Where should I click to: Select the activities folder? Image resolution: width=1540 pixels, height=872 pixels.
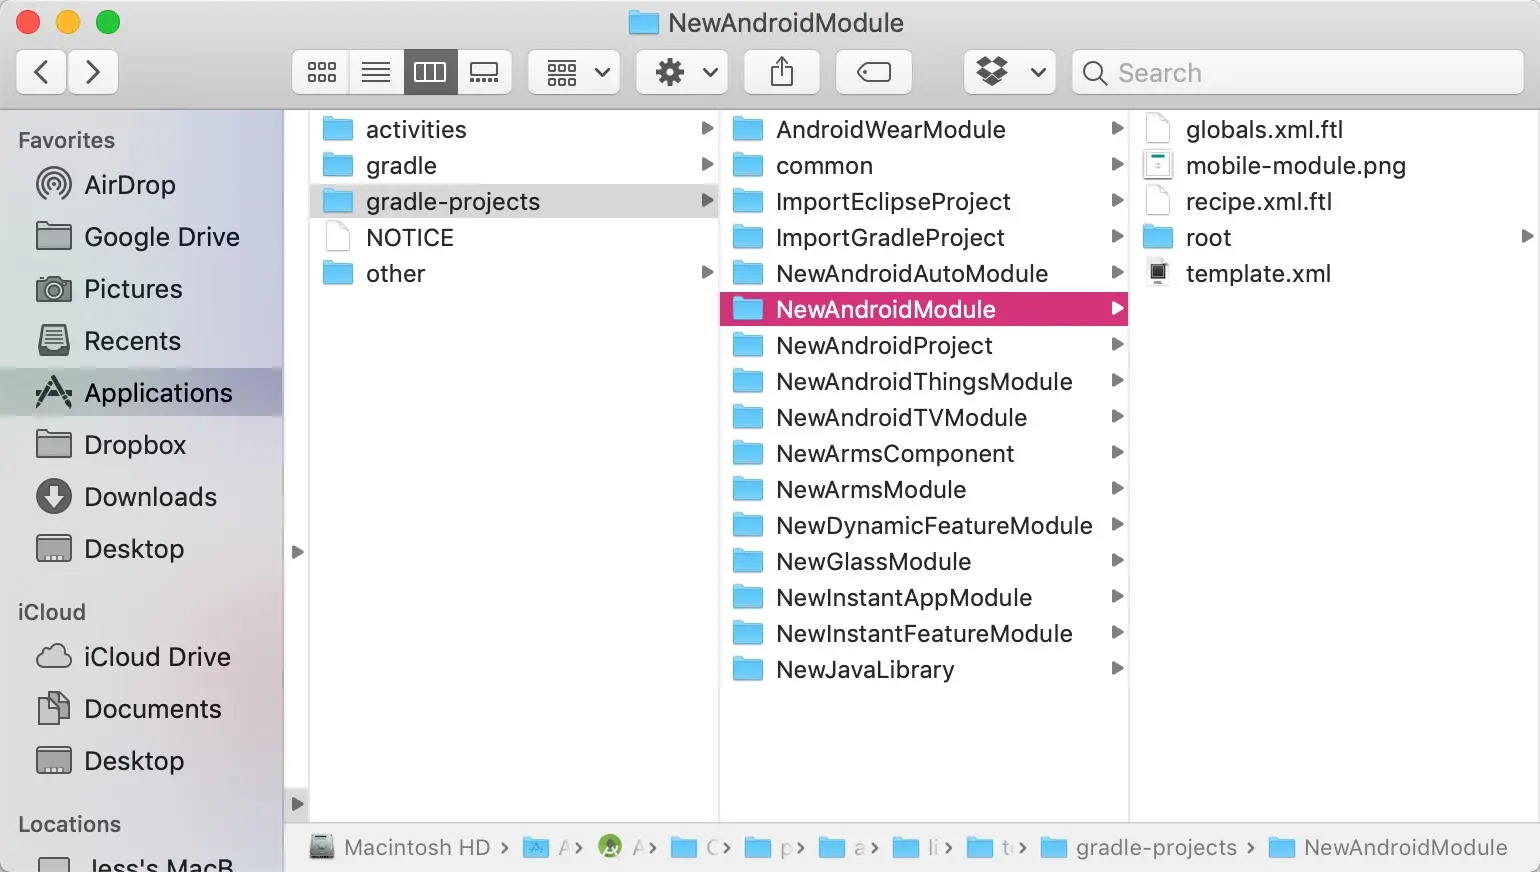pyautogui.click(x=514, y=129)
